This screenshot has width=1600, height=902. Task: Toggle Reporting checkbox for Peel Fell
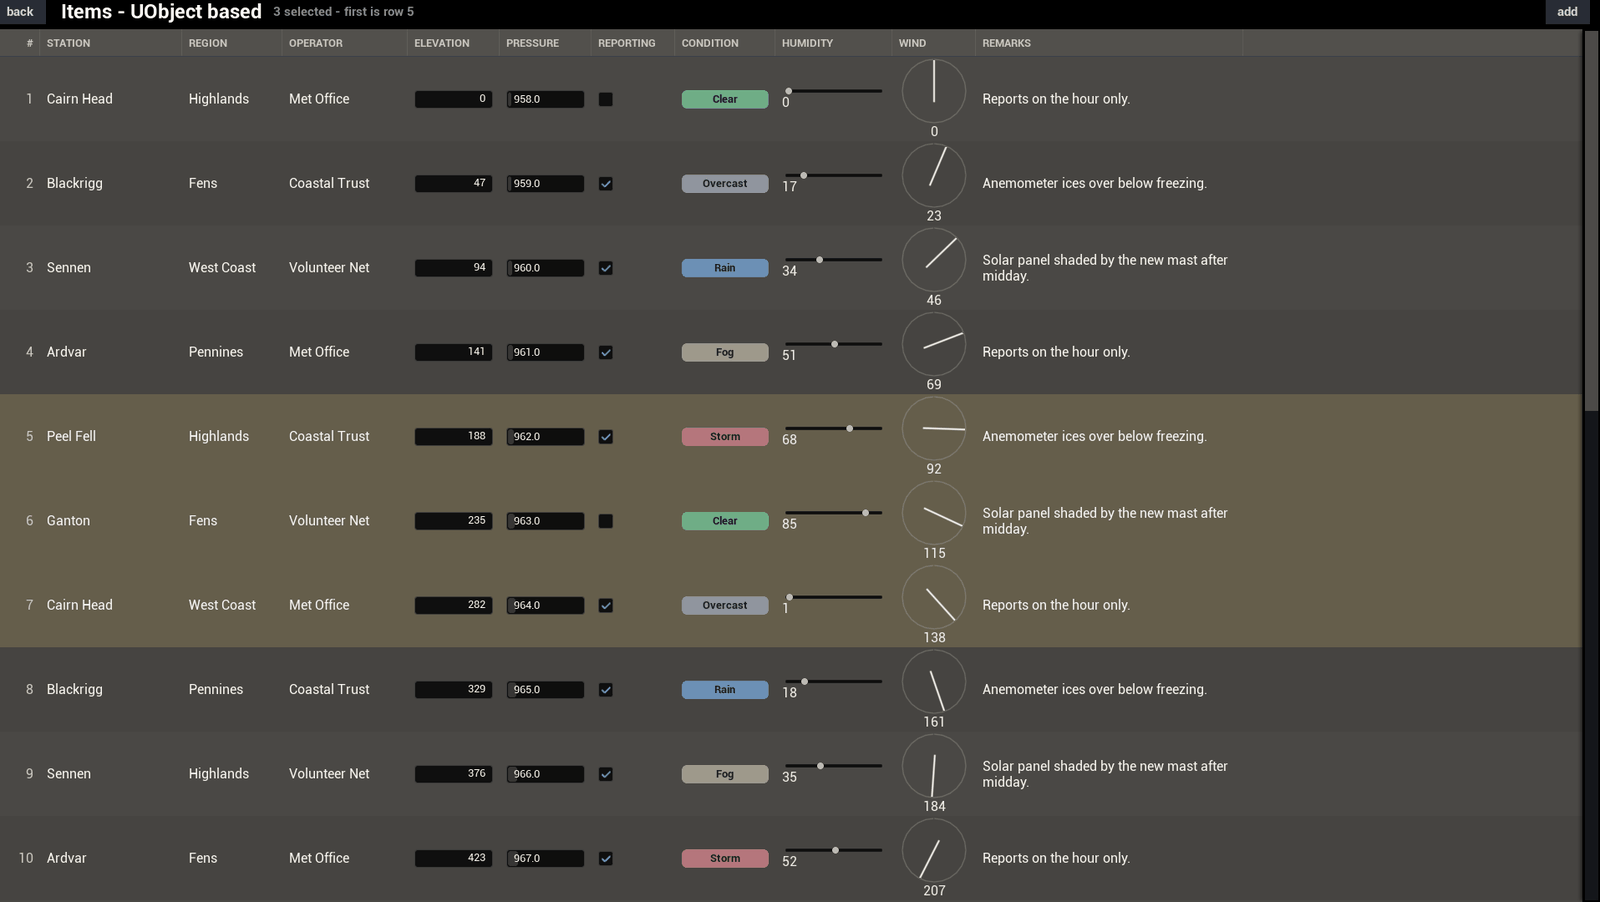[x=606, y=437]
